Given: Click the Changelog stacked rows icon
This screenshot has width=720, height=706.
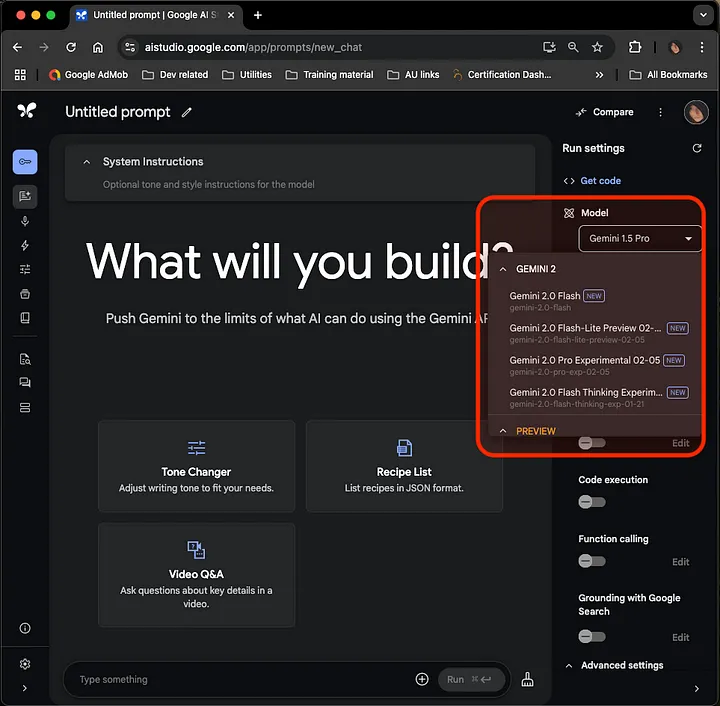Looking at the screenshot, I should 25,408.
